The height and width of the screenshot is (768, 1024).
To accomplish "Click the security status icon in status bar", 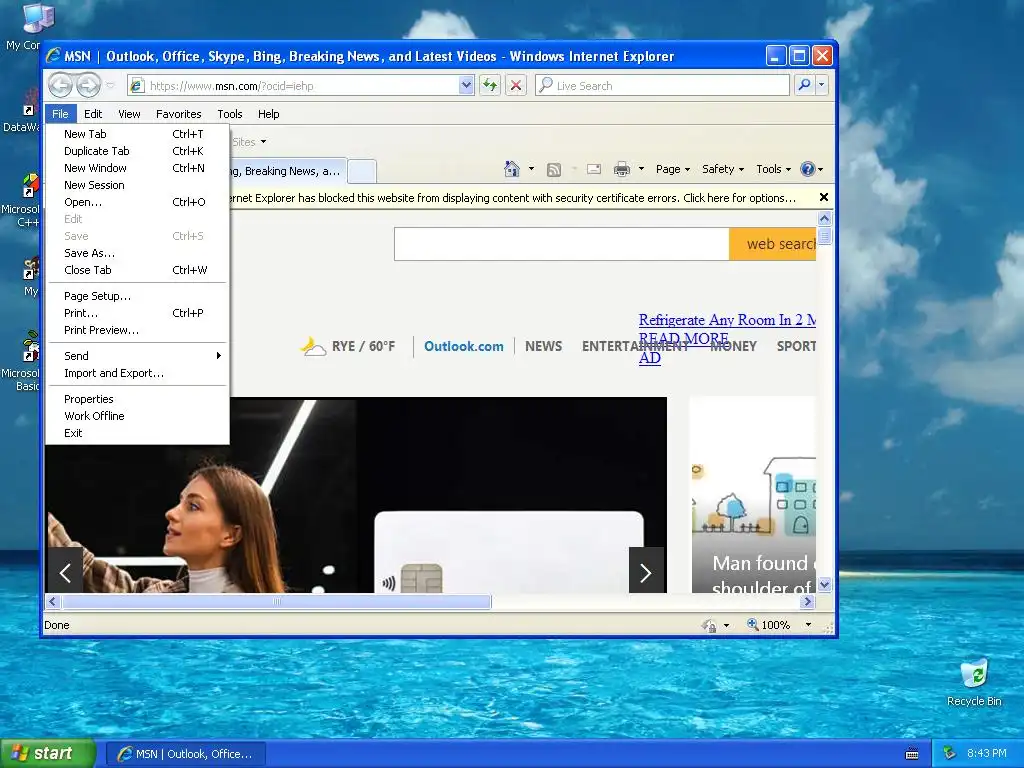I will [x=709, y=625].
